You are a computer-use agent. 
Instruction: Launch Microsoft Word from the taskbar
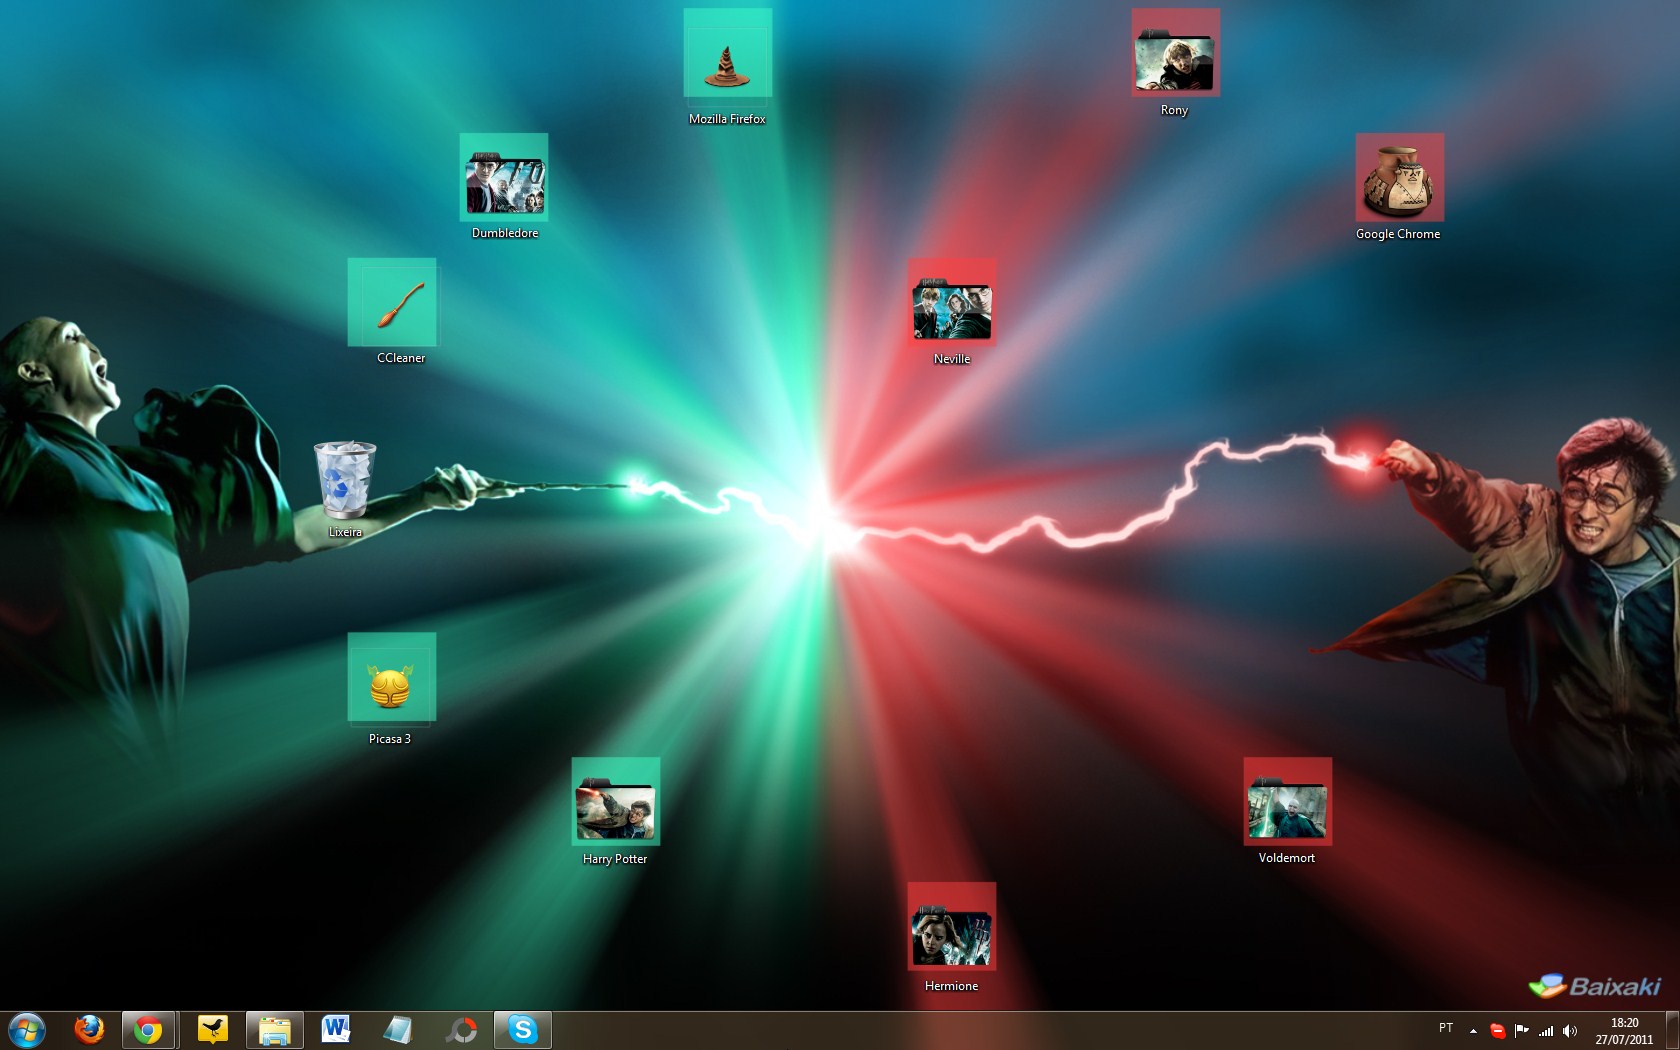tap(336, 1030)
